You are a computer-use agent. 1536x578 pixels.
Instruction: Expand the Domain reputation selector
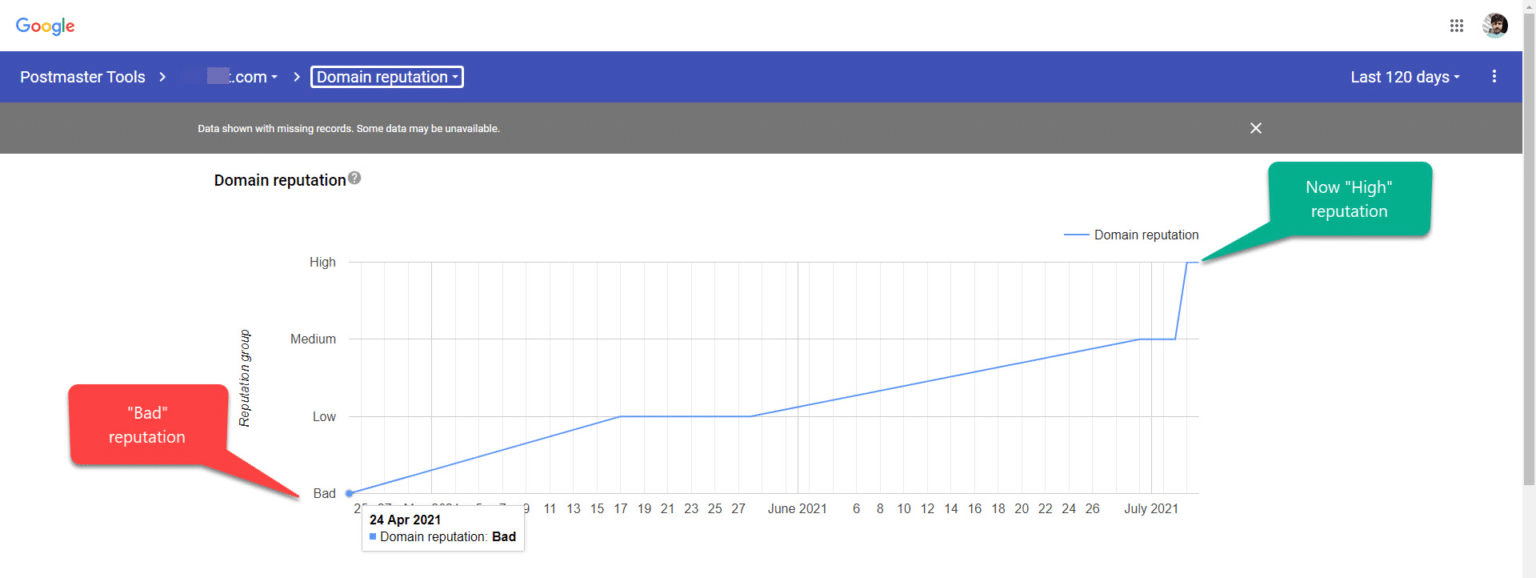tap(386, 77)
